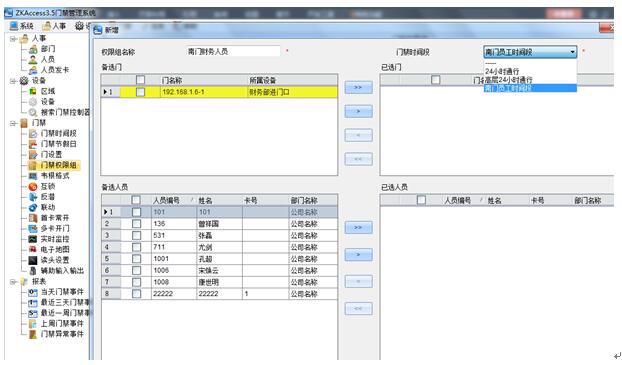
Task: Choose 南门员工时间段 highlighted dropdown option
Action: tap(530, 88)
